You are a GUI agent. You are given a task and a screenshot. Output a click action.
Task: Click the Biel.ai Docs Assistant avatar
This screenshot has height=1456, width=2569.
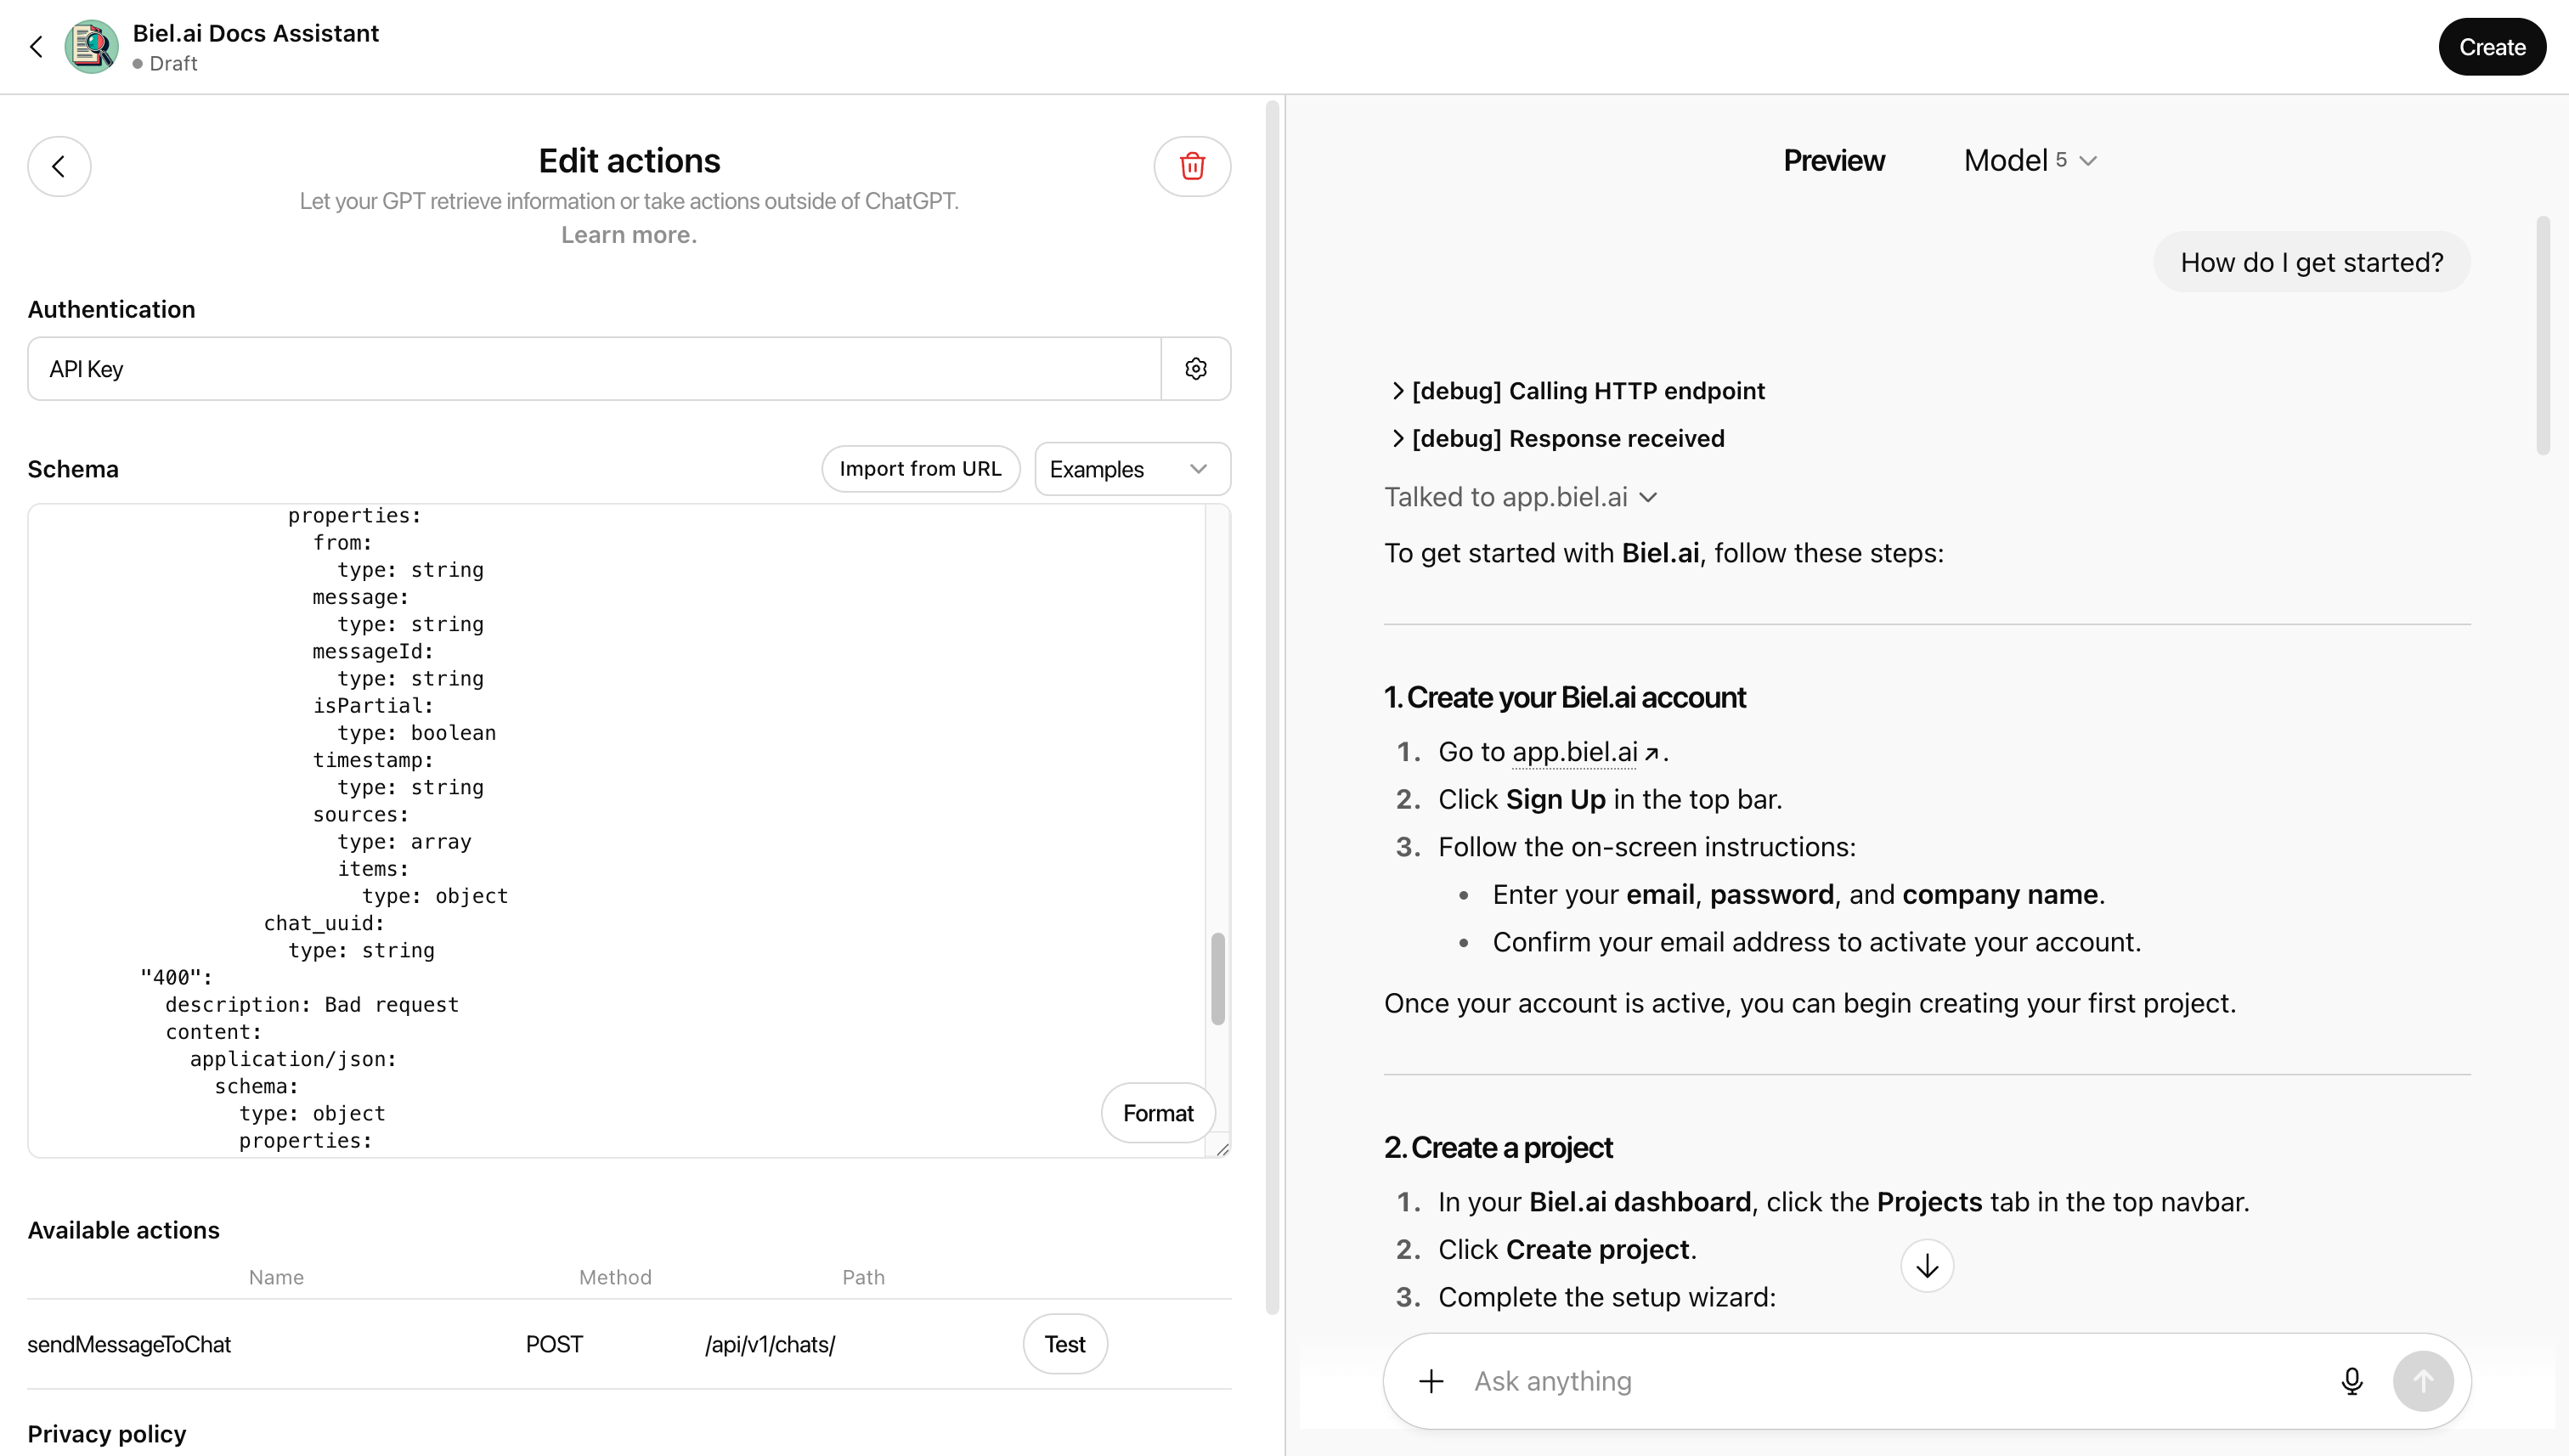coord(91,46)
